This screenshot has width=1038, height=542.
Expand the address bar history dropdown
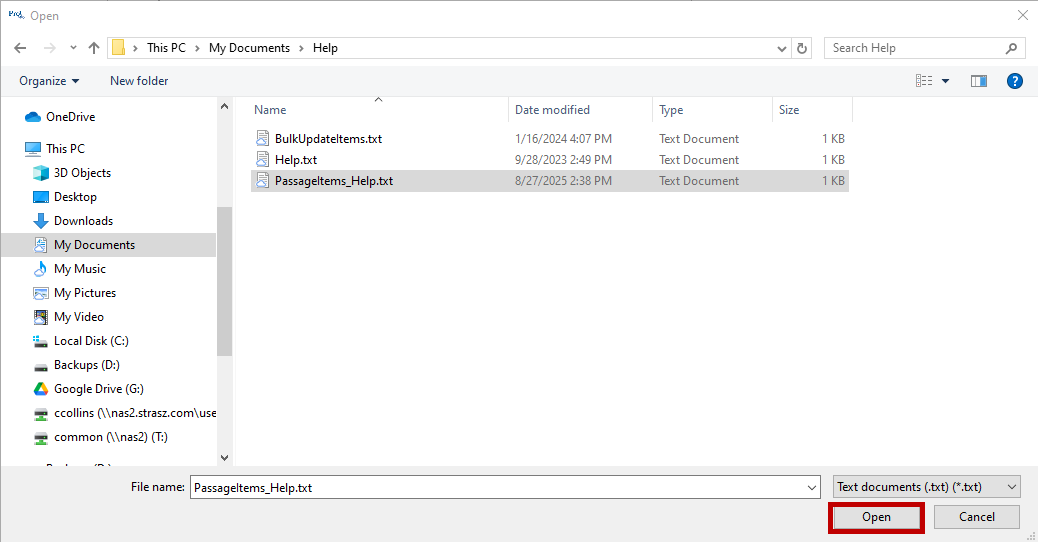coord(781,48)
